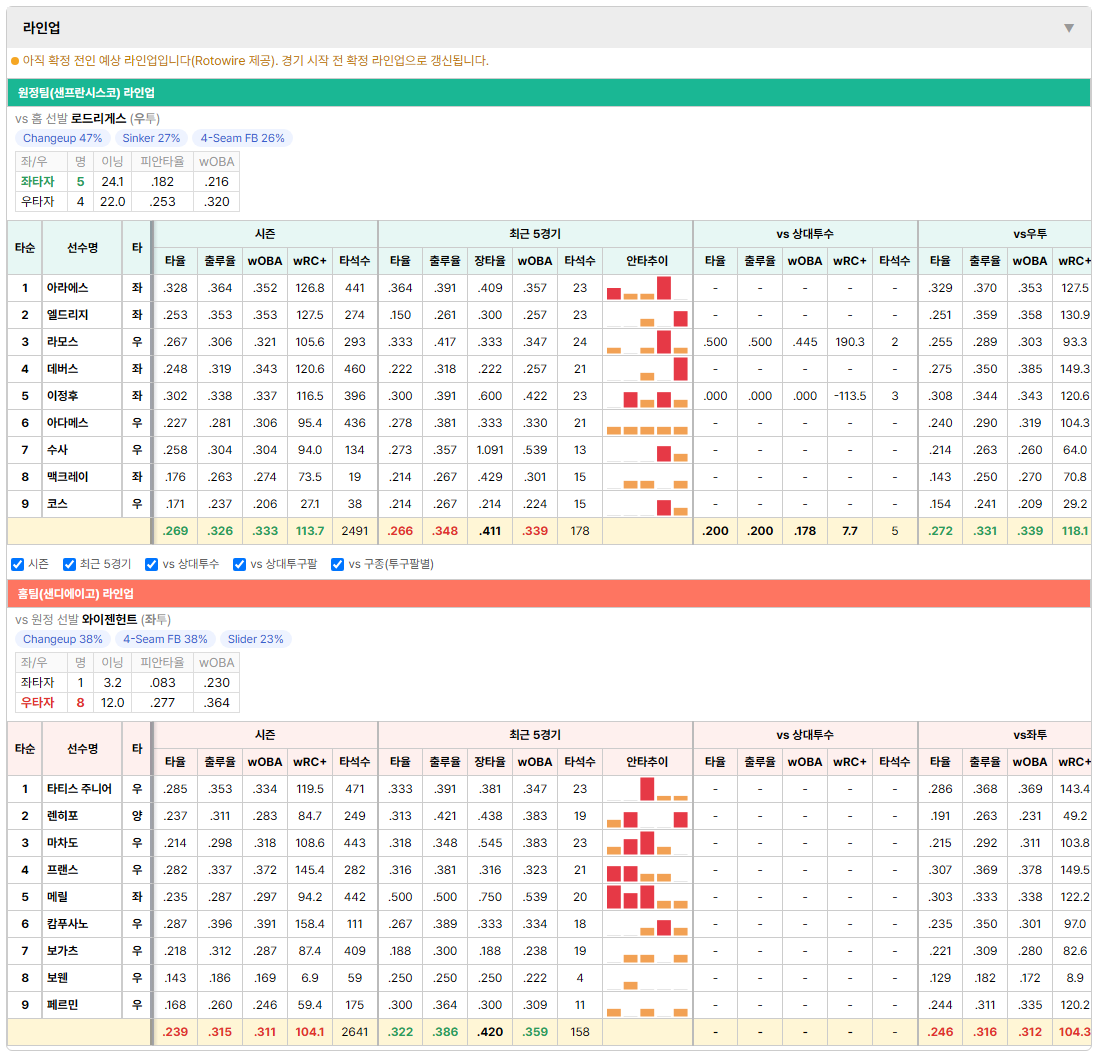Uncheck the 최근 5경기 checkbox
Image resolution: width=1098 pixels, height=1057 pixels.
(x=69, y=564)
